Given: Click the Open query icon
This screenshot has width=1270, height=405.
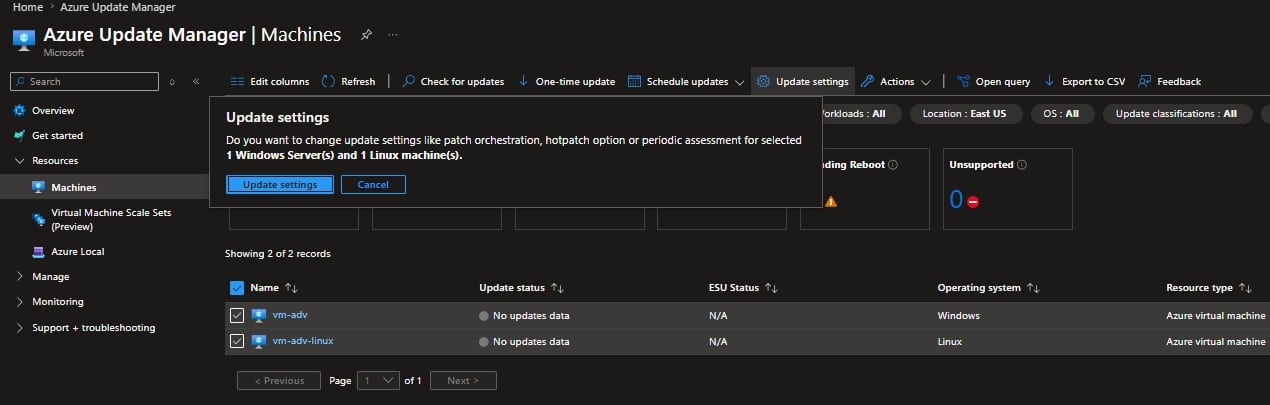Looking at the screenshot, I should click(964, 81).
